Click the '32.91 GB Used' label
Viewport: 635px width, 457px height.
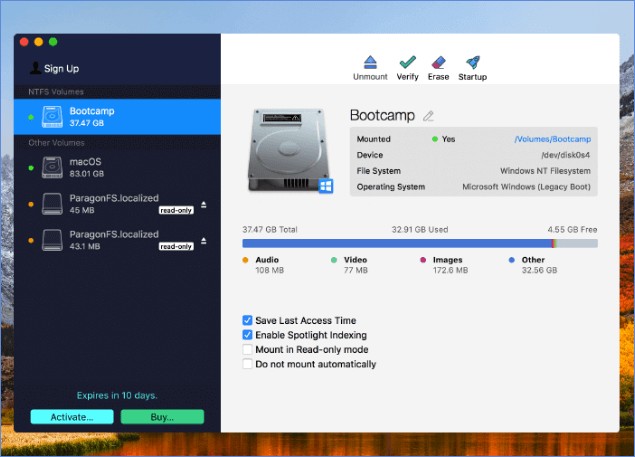click(420, 230)
